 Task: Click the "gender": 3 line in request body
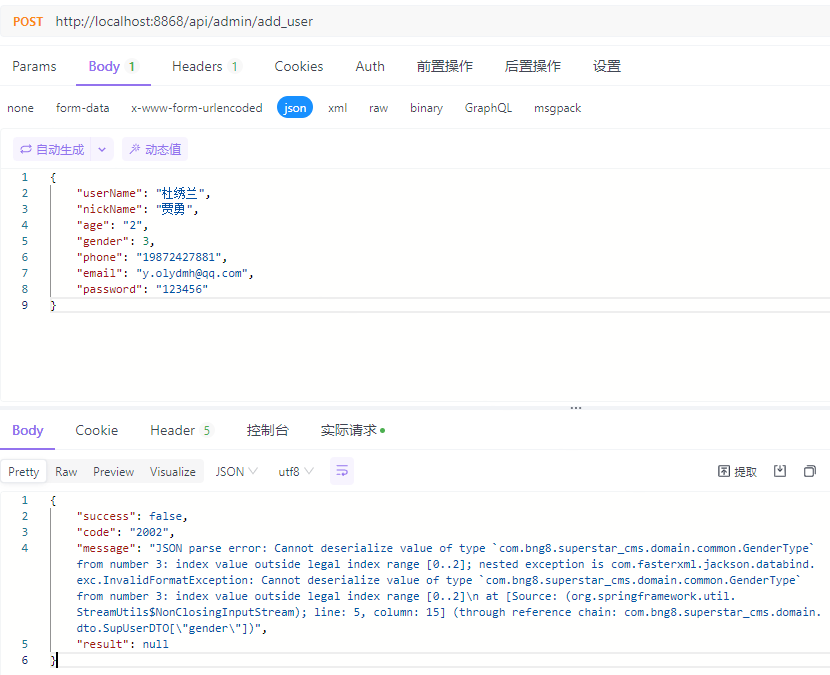coord(115,241)
